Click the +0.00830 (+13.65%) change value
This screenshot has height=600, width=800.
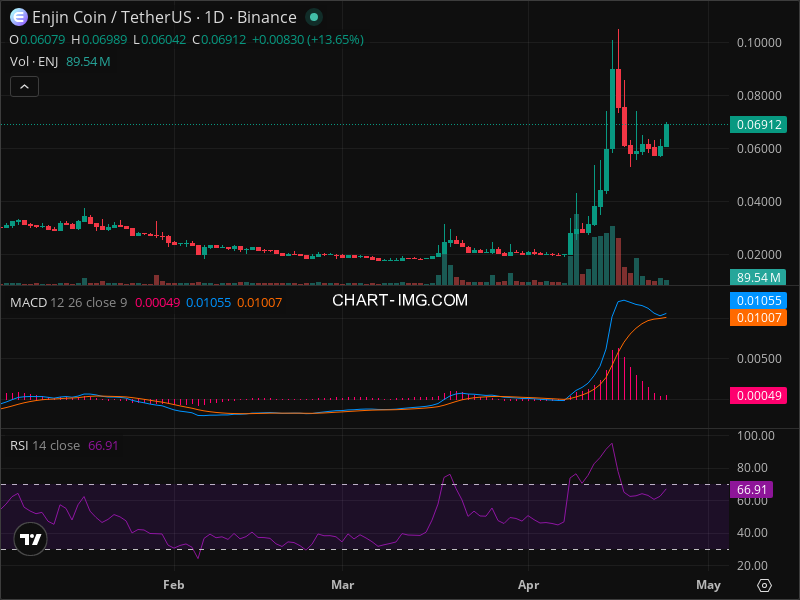[x=308, y=40]
